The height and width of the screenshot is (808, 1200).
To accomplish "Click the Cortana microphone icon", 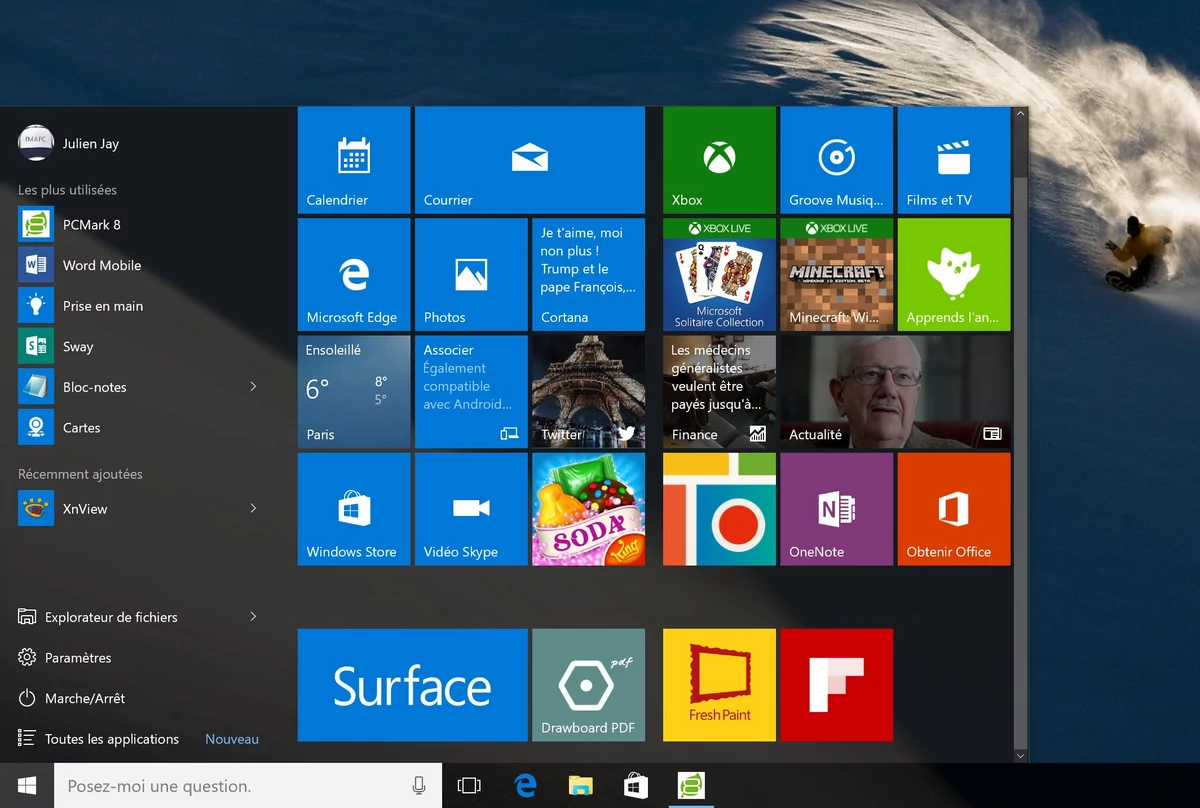I will 419,786.
